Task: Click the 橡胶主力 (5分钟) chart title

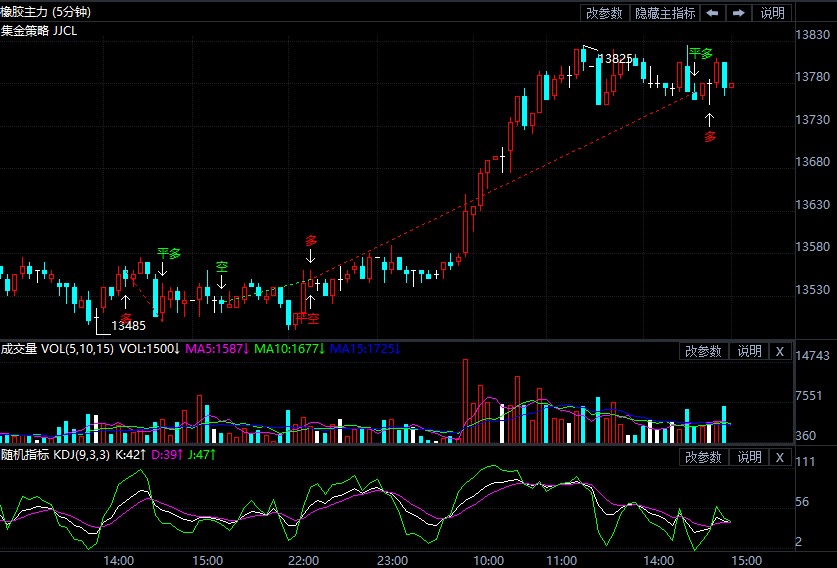Action: pyautogui.click(x=45, y=12)
